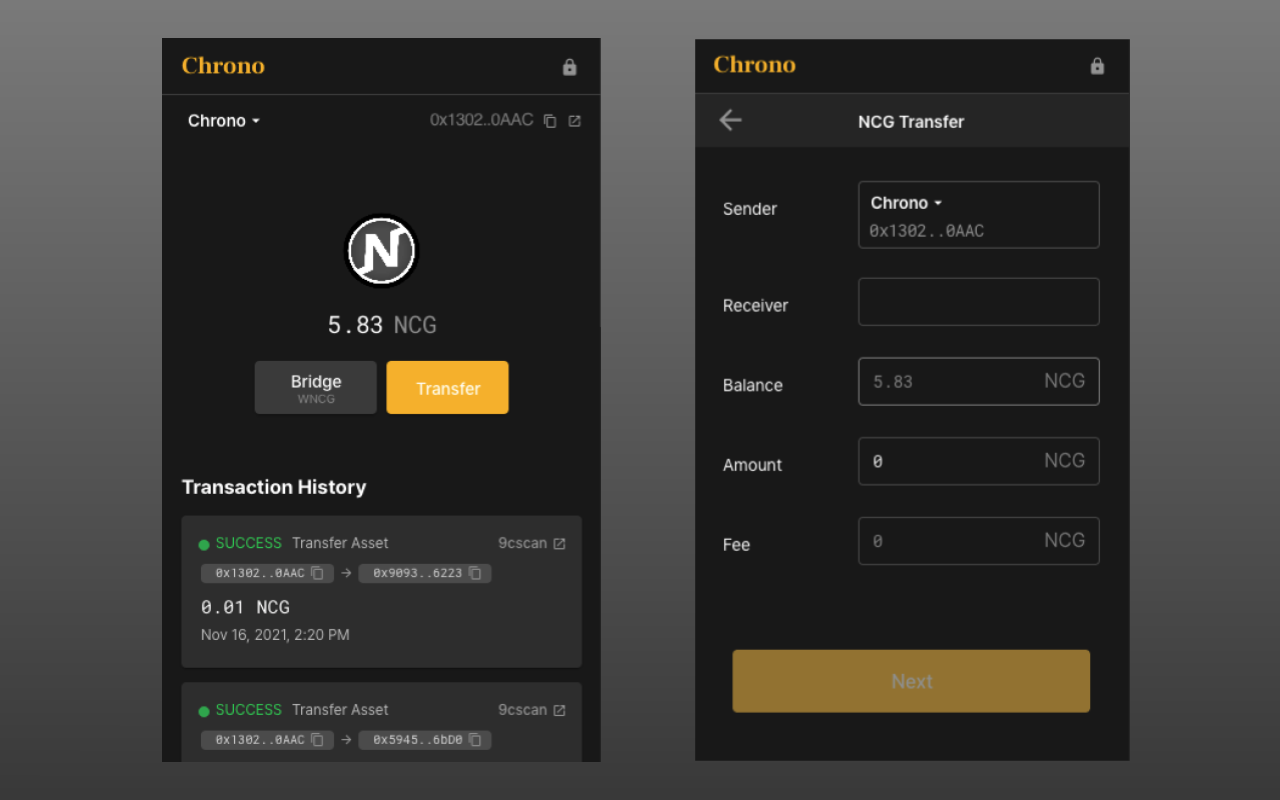
Task: Click the NCG coin logo
Action: 381,251
